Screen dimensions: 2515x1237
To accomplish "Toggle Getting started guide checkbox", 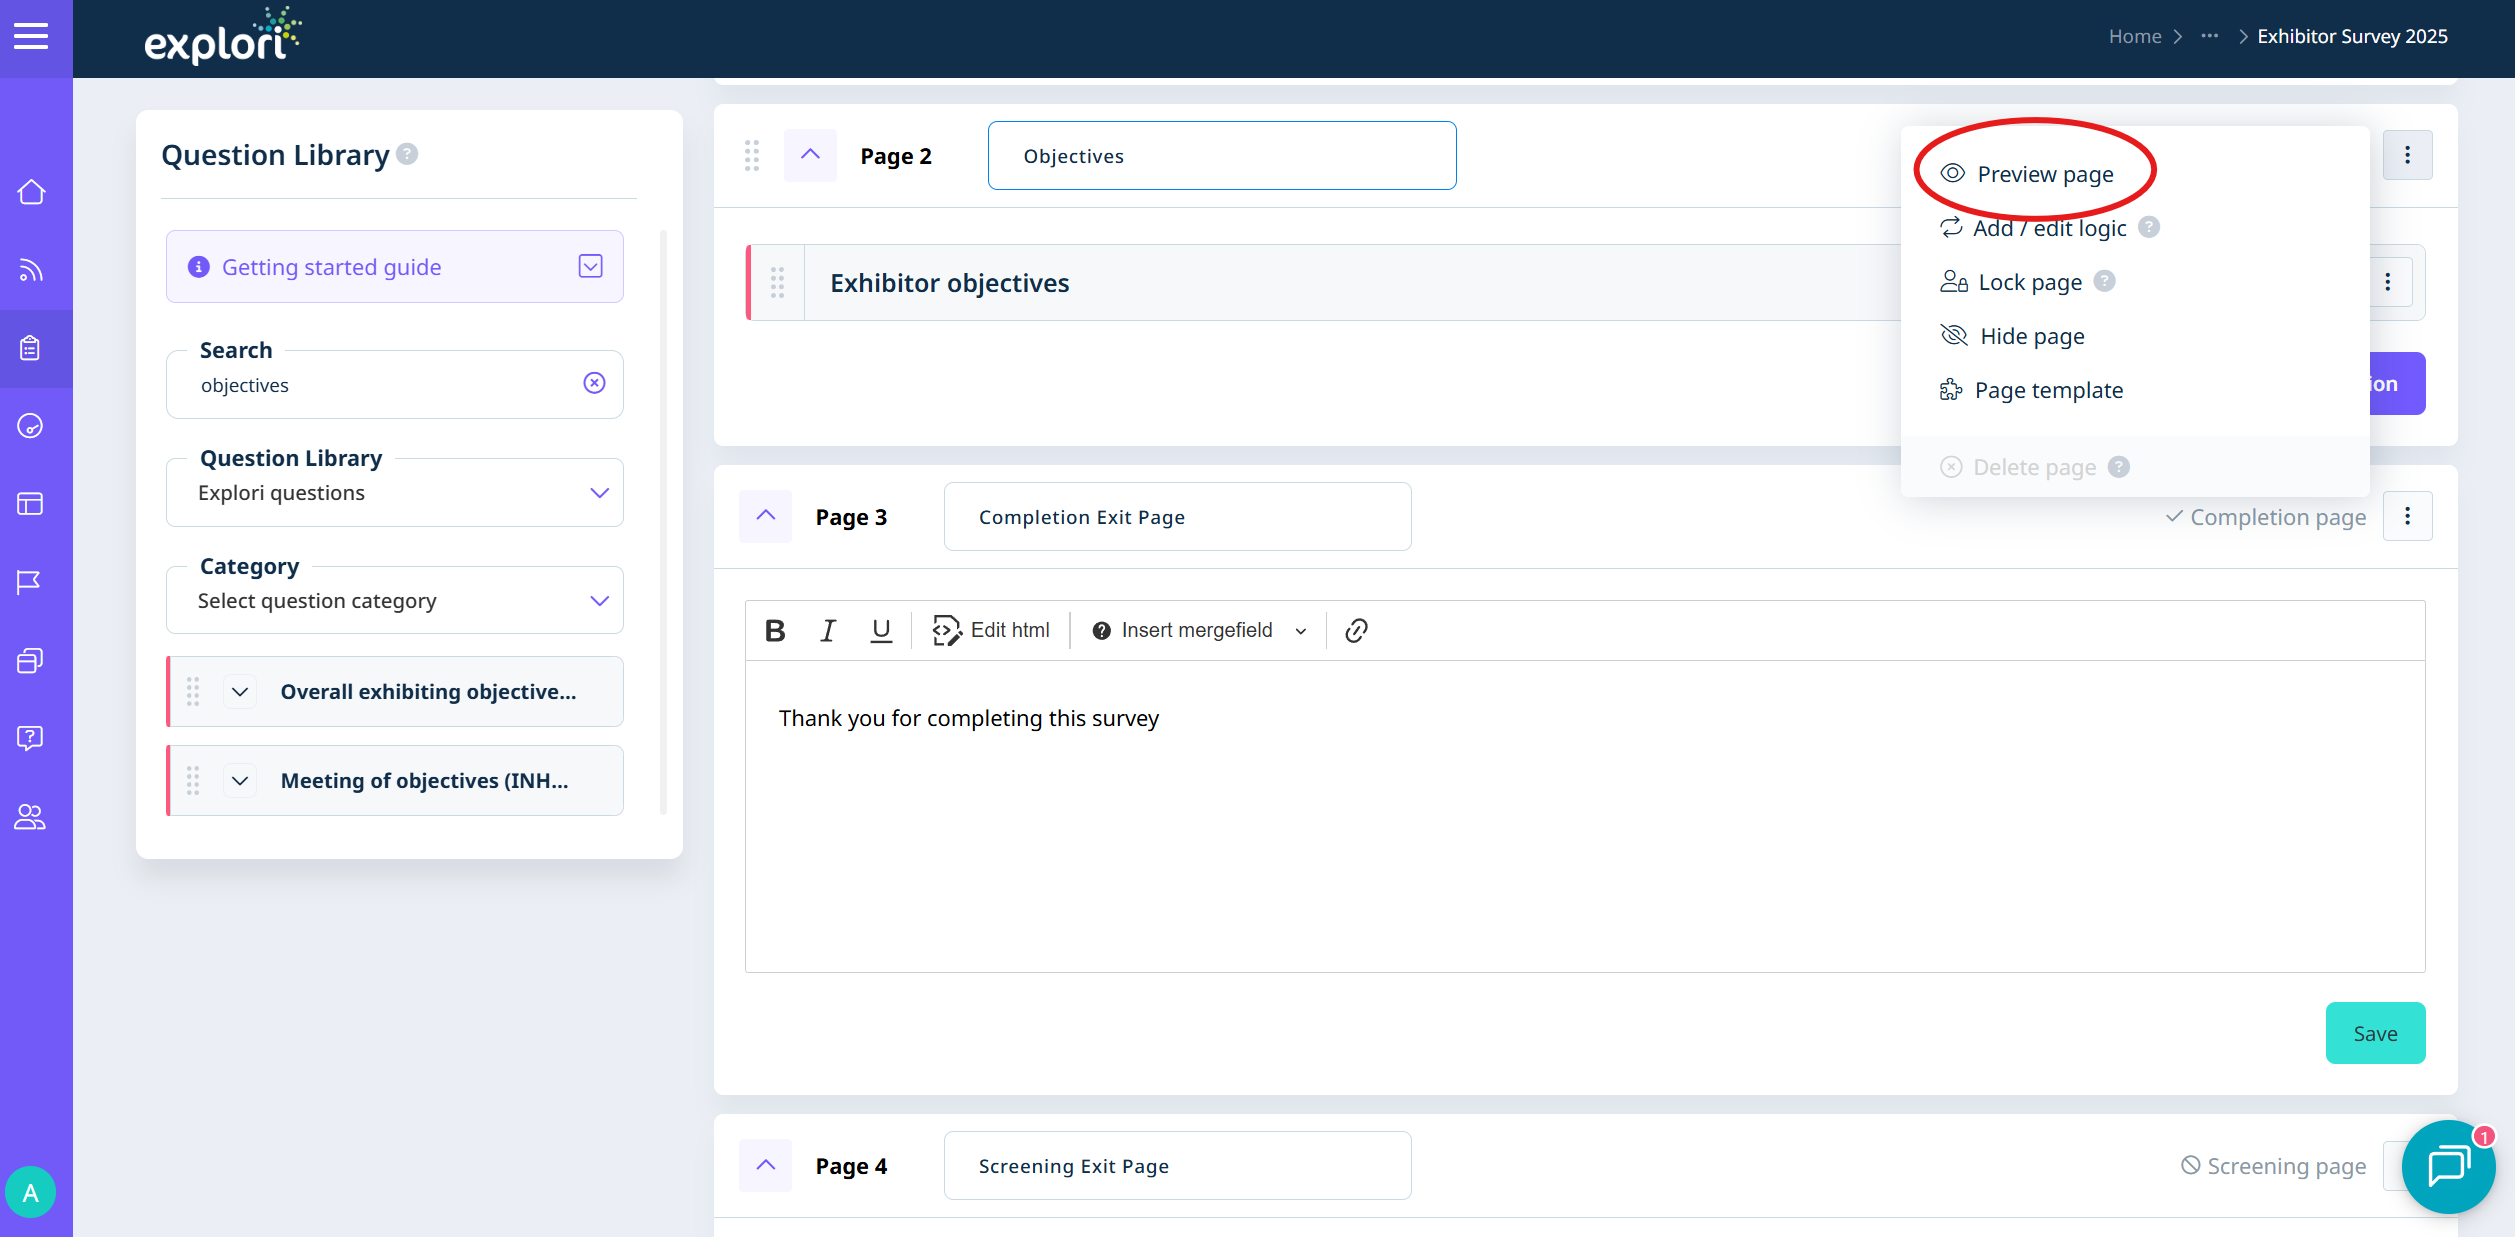I will 590,266.
